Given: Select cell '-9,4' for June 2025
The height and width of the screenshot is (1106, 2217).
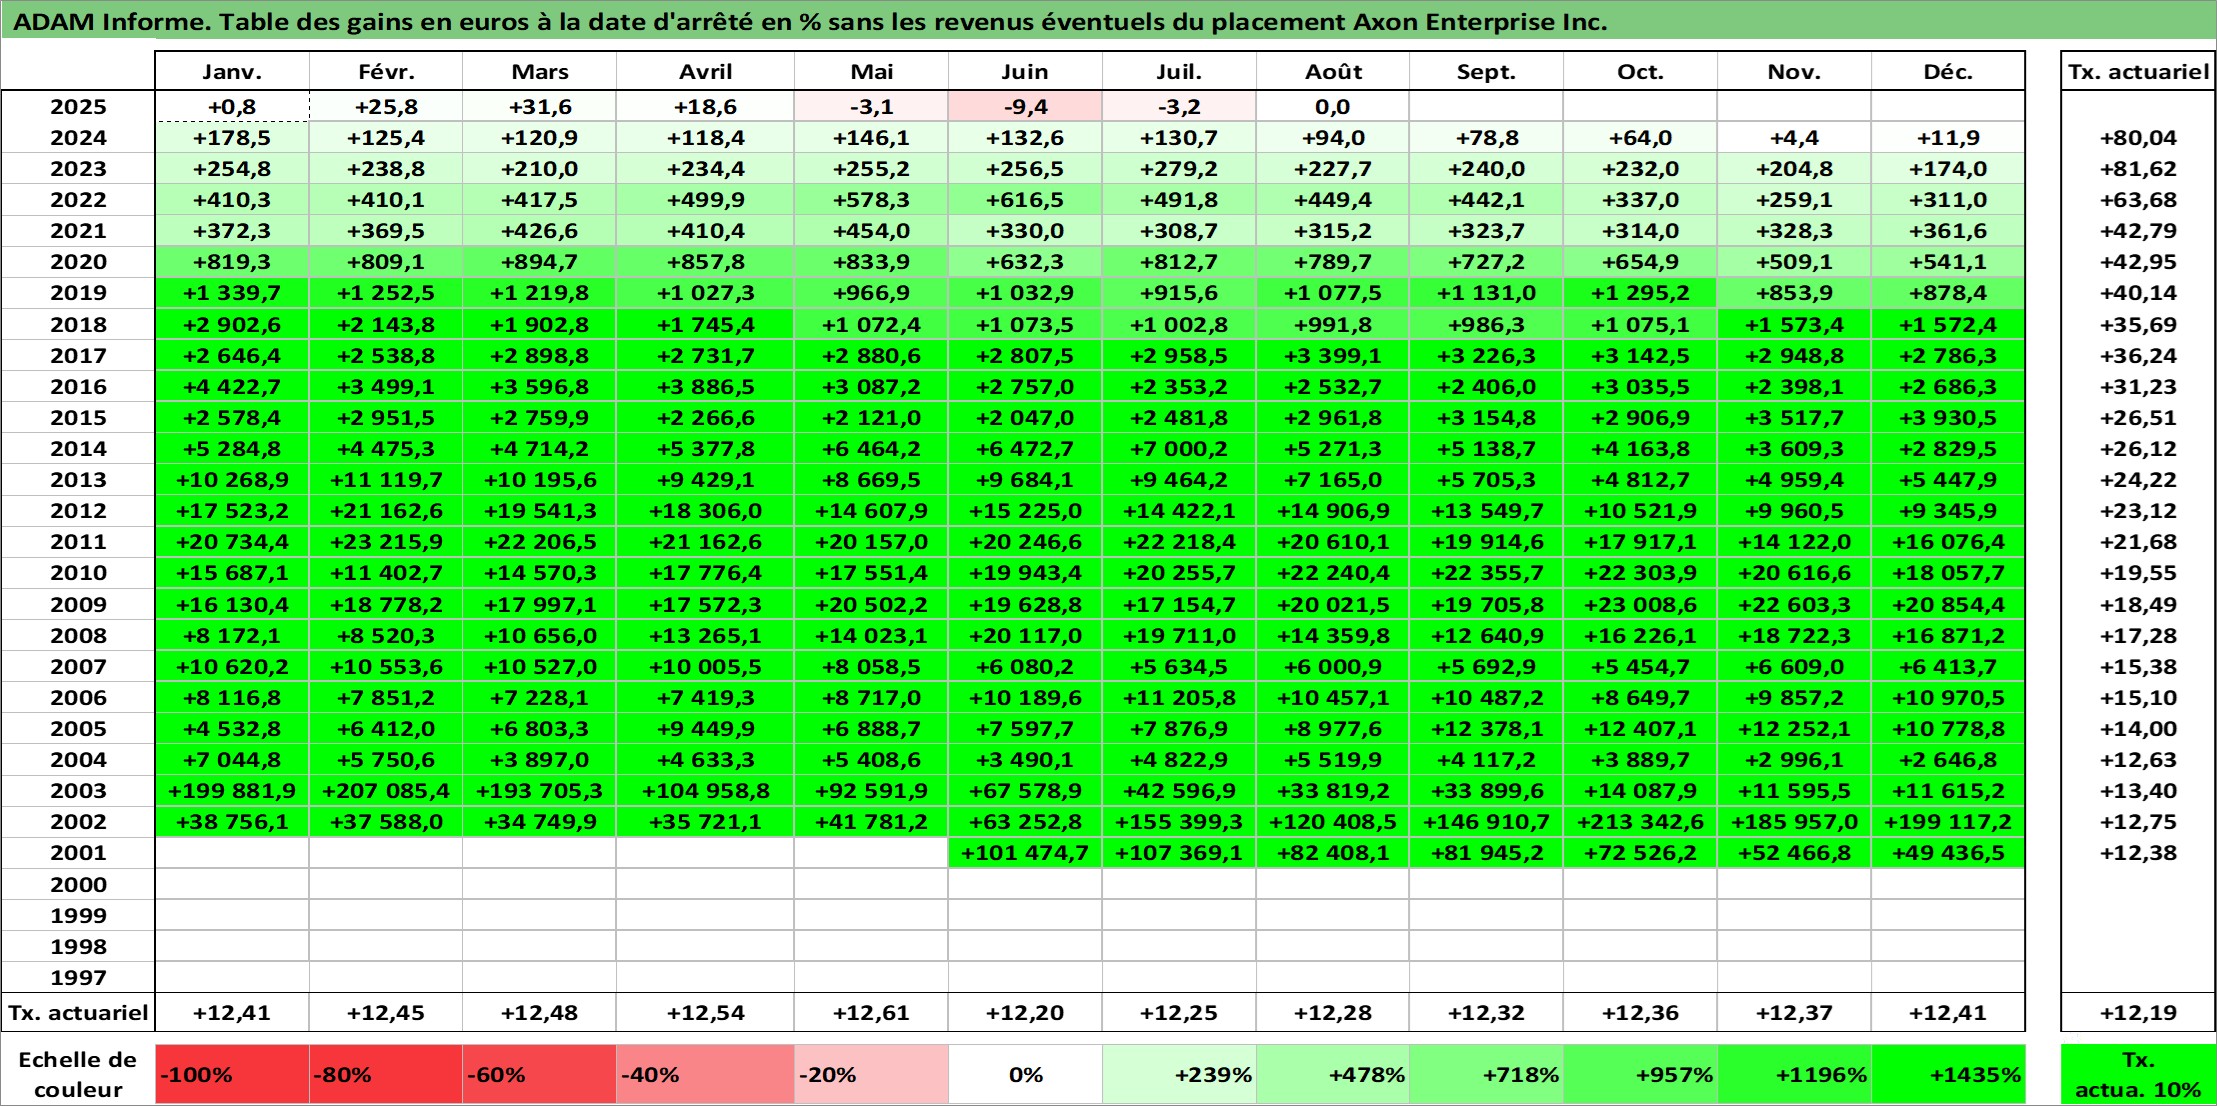Looking at the screenshot, I should point(1025,107).
